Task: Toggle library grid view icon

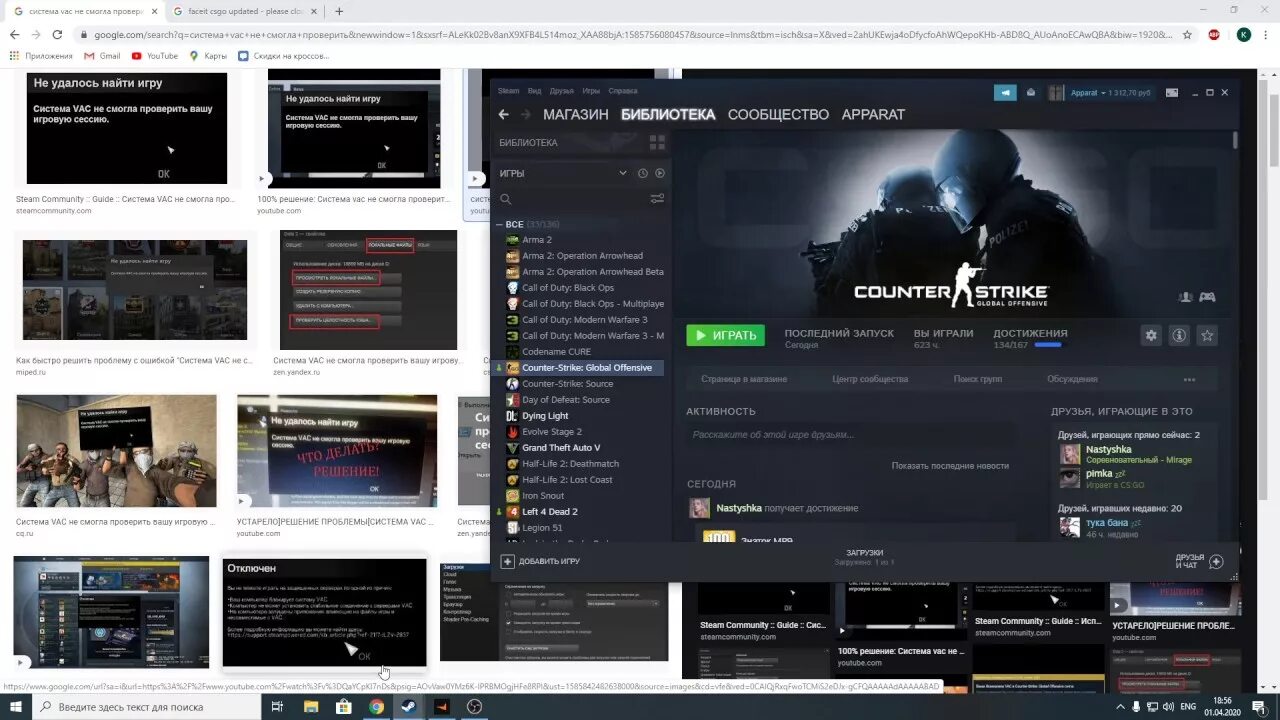Action: (657, 142)
